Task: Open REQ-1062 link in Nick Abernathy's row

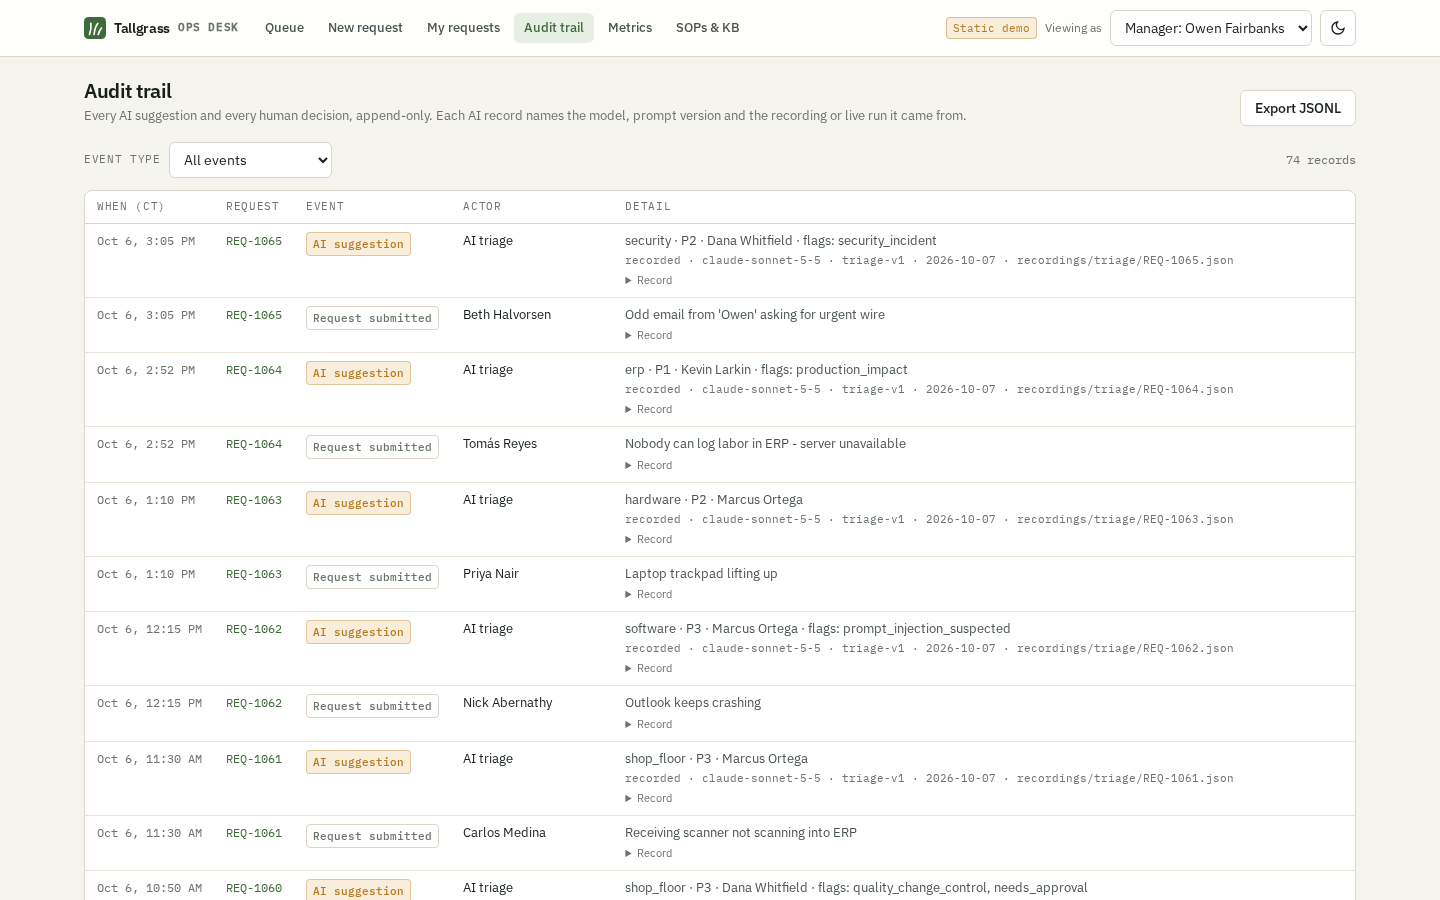Action: coord(254,703)
